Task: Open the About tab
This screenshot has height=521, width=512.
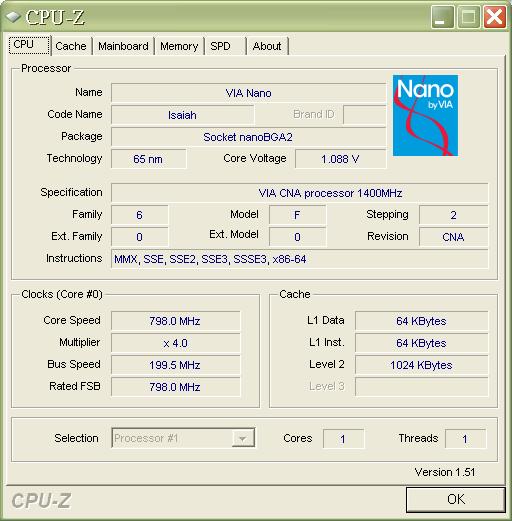Action: pyautogui.click(x=267, y=46)
